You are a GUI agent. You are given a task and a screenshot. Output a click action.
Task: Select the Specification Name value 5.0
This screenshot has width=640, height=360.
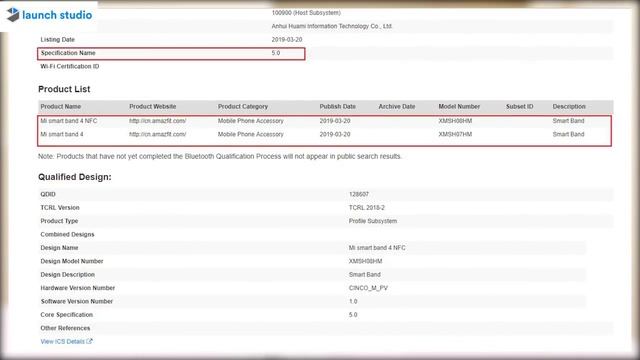coord(276,53)
